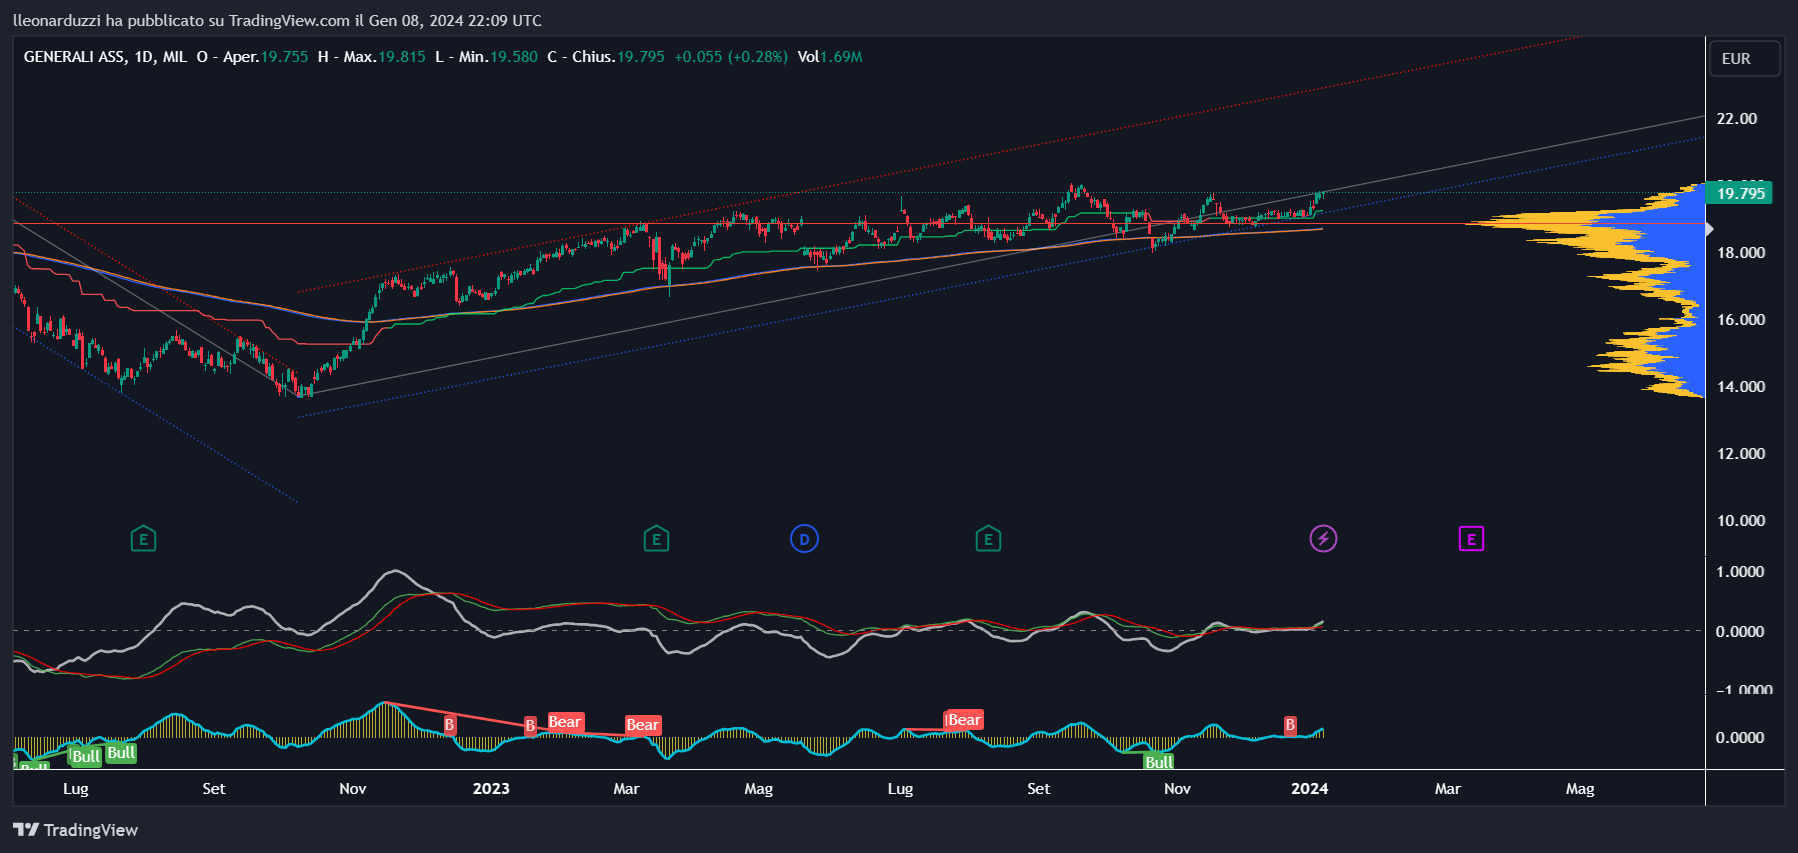Click the −1.0000 indicator scale label

[1744, 690]
